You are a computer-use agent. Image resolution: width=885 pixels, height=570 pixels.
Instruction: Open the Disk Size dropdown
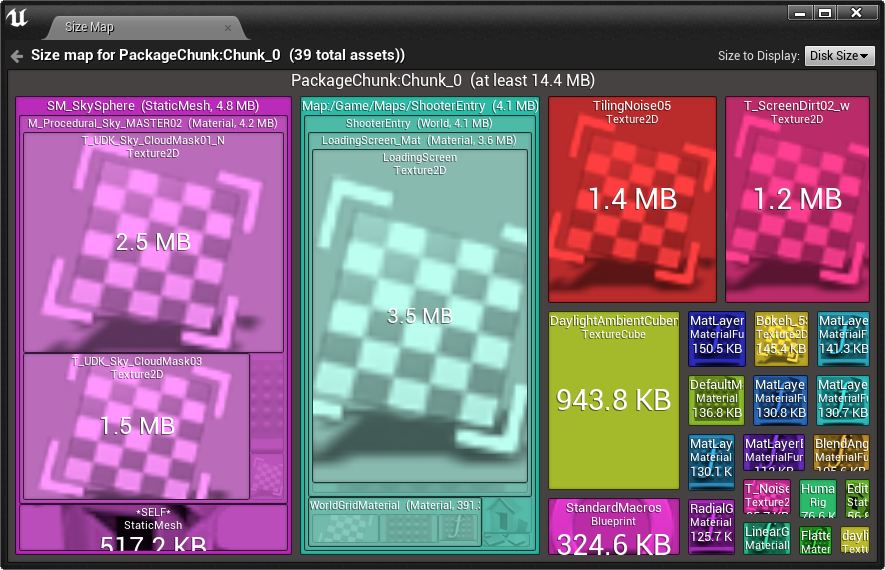tap(839, 56)
